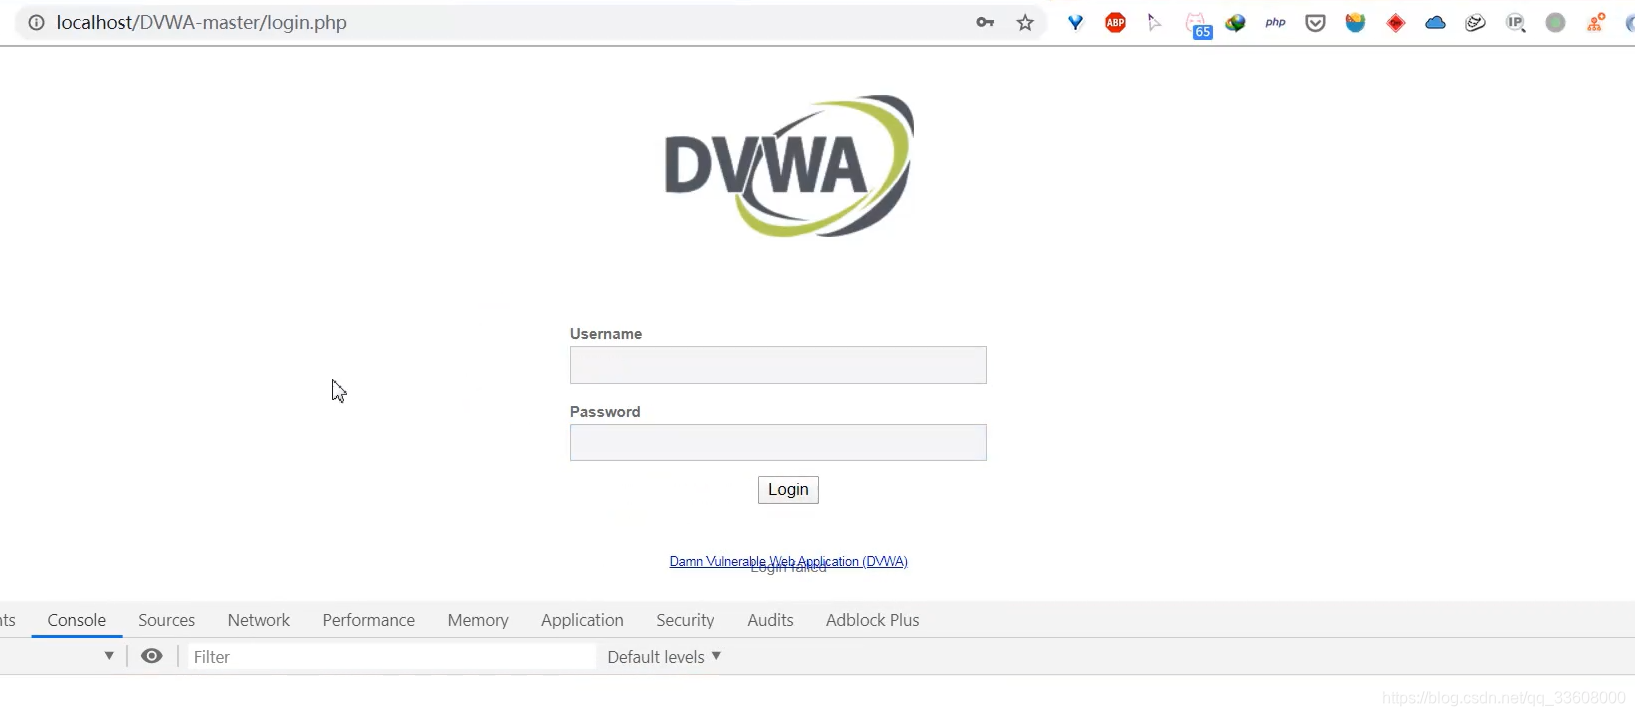Open Damn Vulnerable Web Application (DVWA) link
Viewport: 1635px width, 716px height.
(x=789, y=561)
